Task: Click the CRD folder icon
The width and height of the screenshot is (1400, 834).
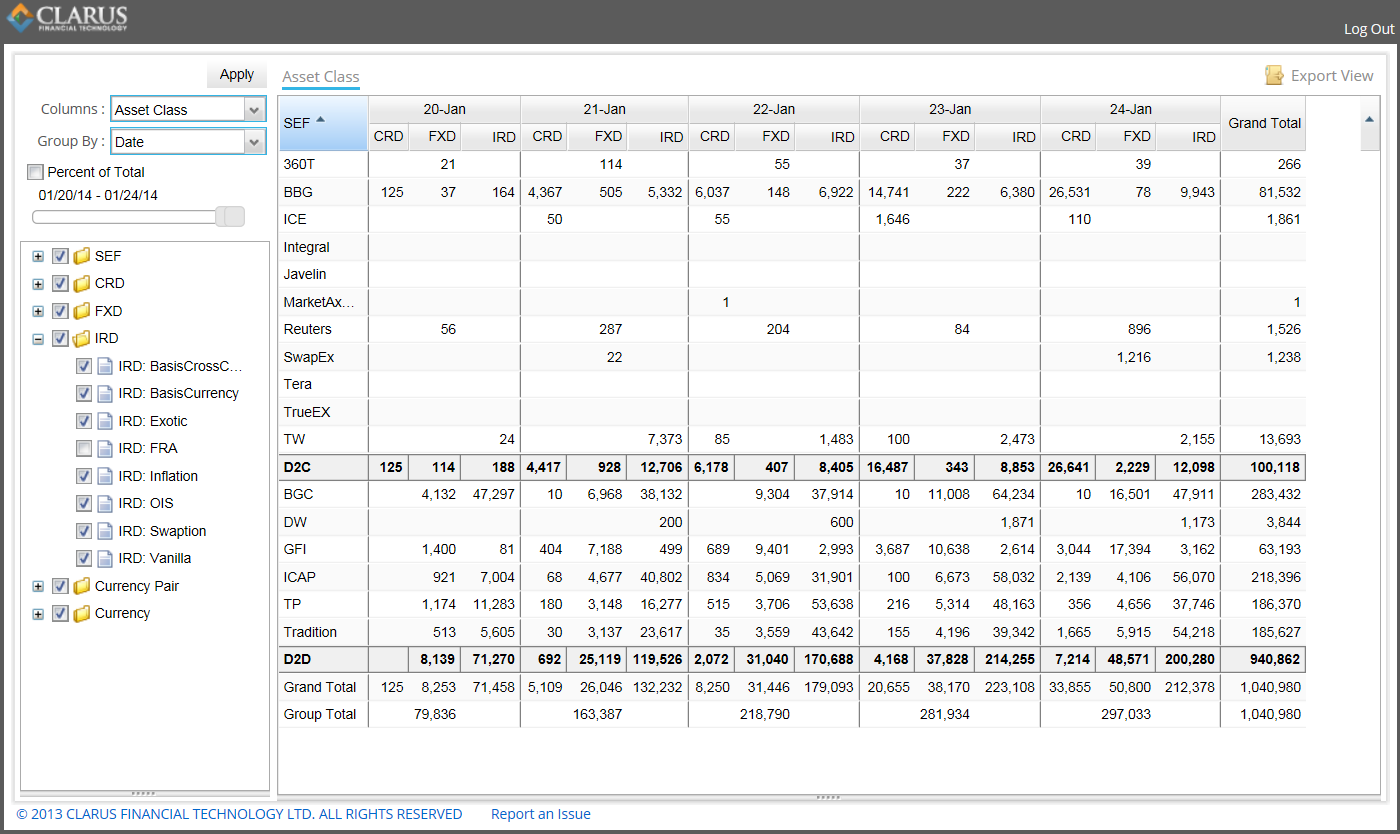Action: pos(82,283)
